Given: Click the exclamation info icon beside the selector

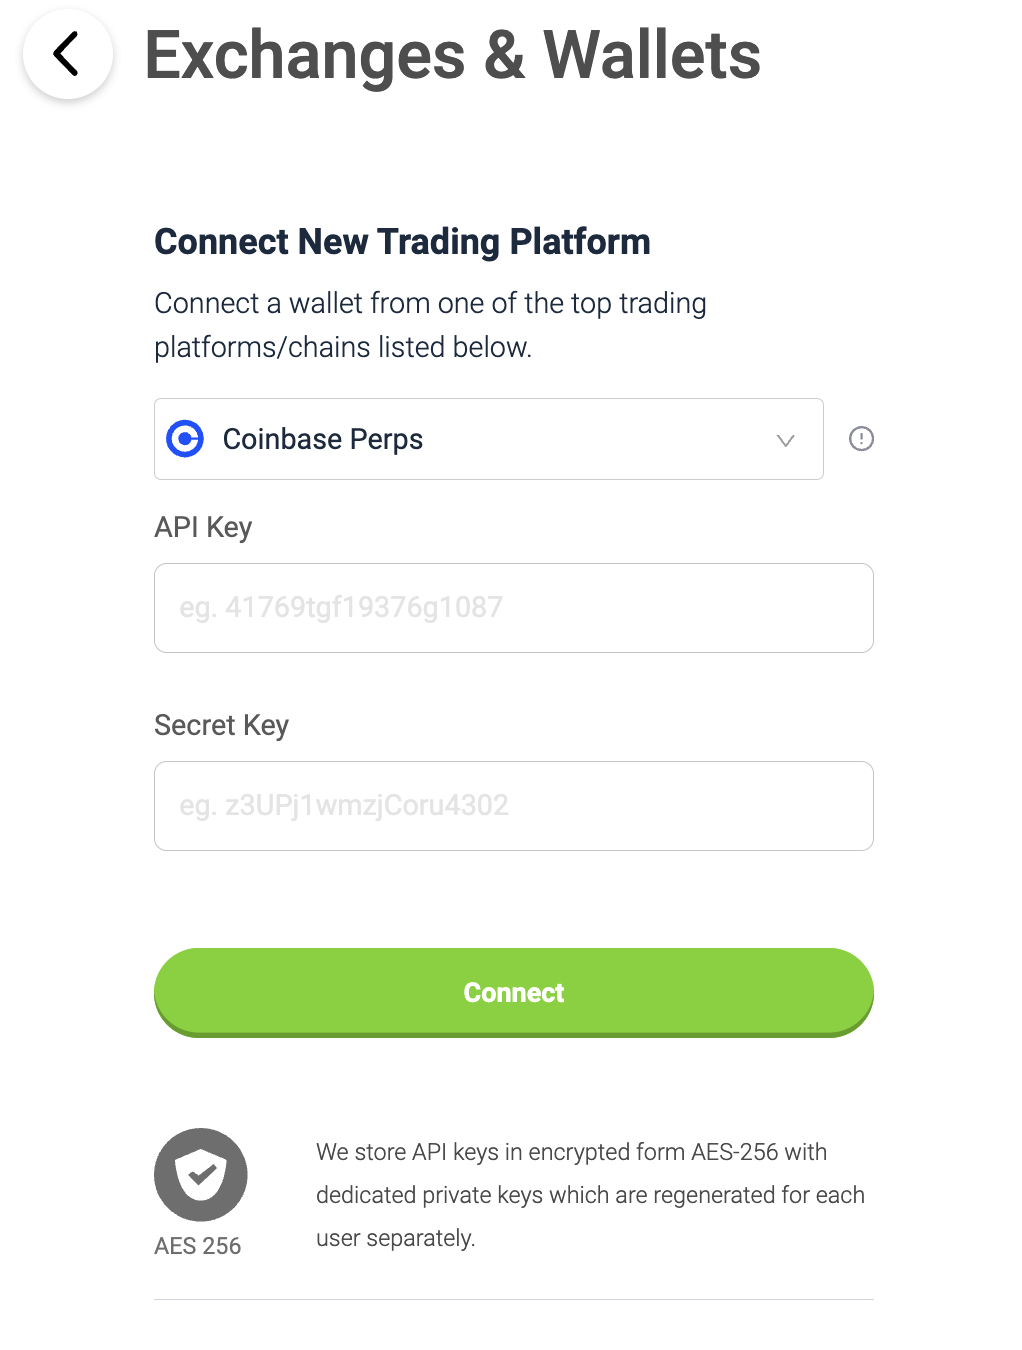Looking at the screenshot, I should click(x=861, y=439).
